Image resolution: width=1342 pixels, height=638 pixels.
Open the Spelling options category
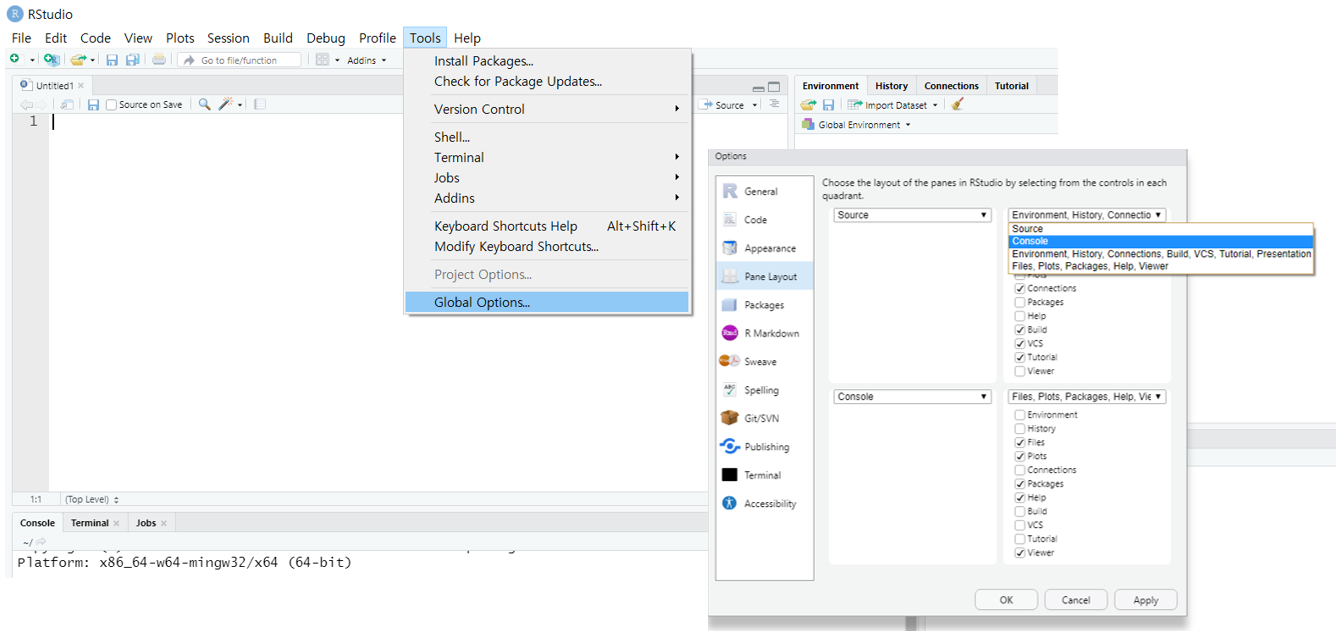[765, 390]
